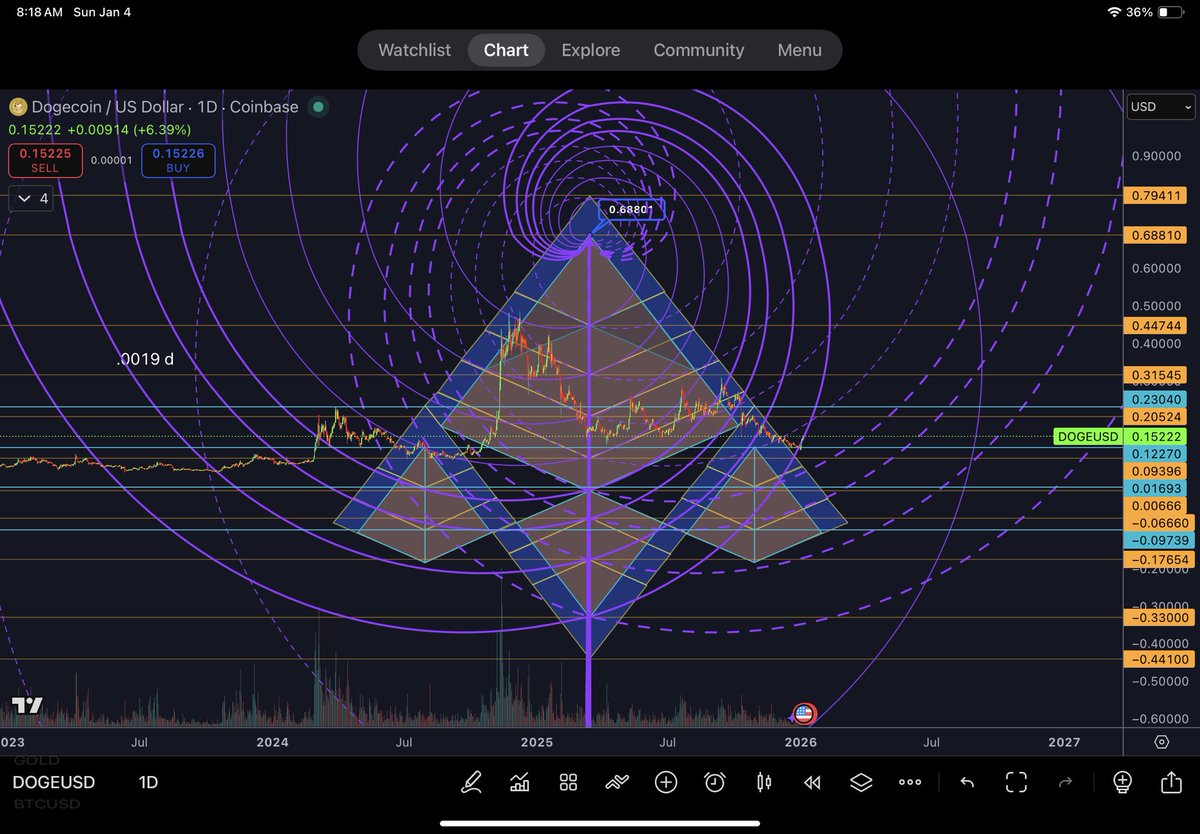Select the 0.68810 price axis tag

pos(1155,235)
